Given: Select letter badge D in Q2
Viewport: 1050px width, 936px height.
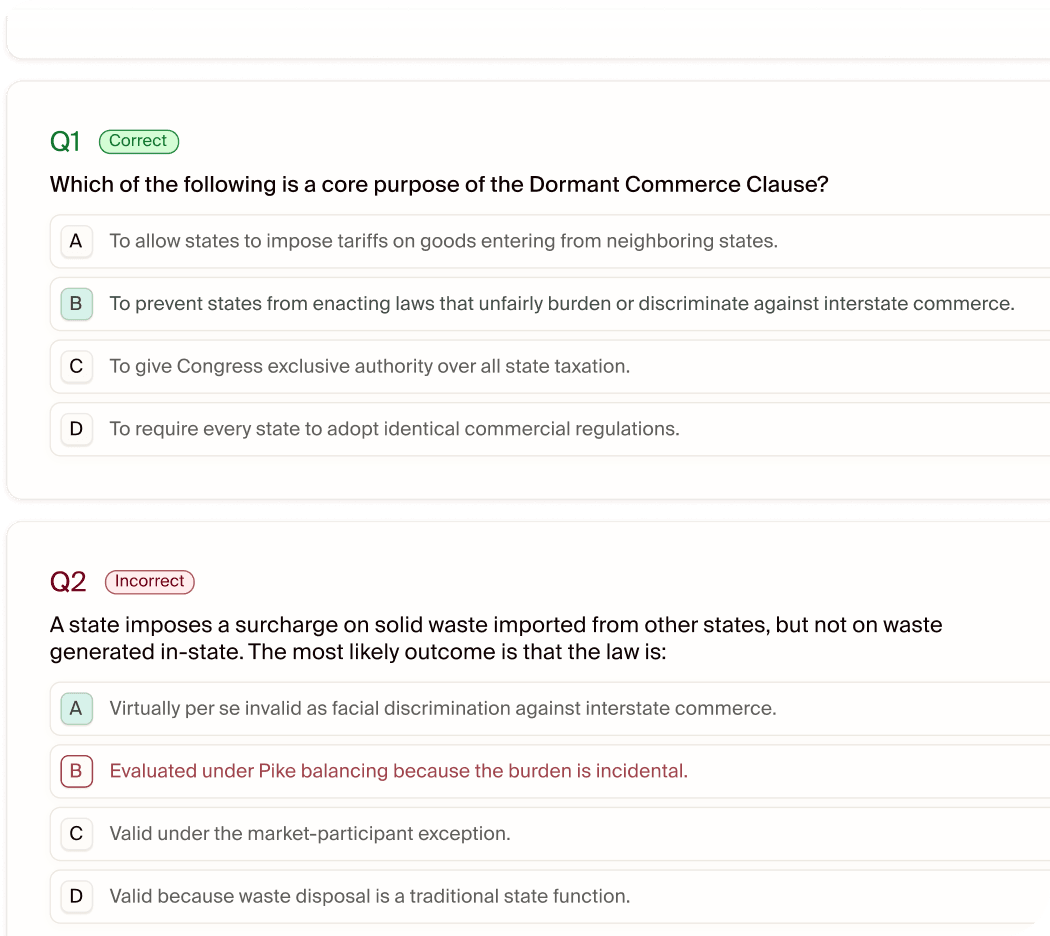Looking at the screenshot, I should pos(76,896).
